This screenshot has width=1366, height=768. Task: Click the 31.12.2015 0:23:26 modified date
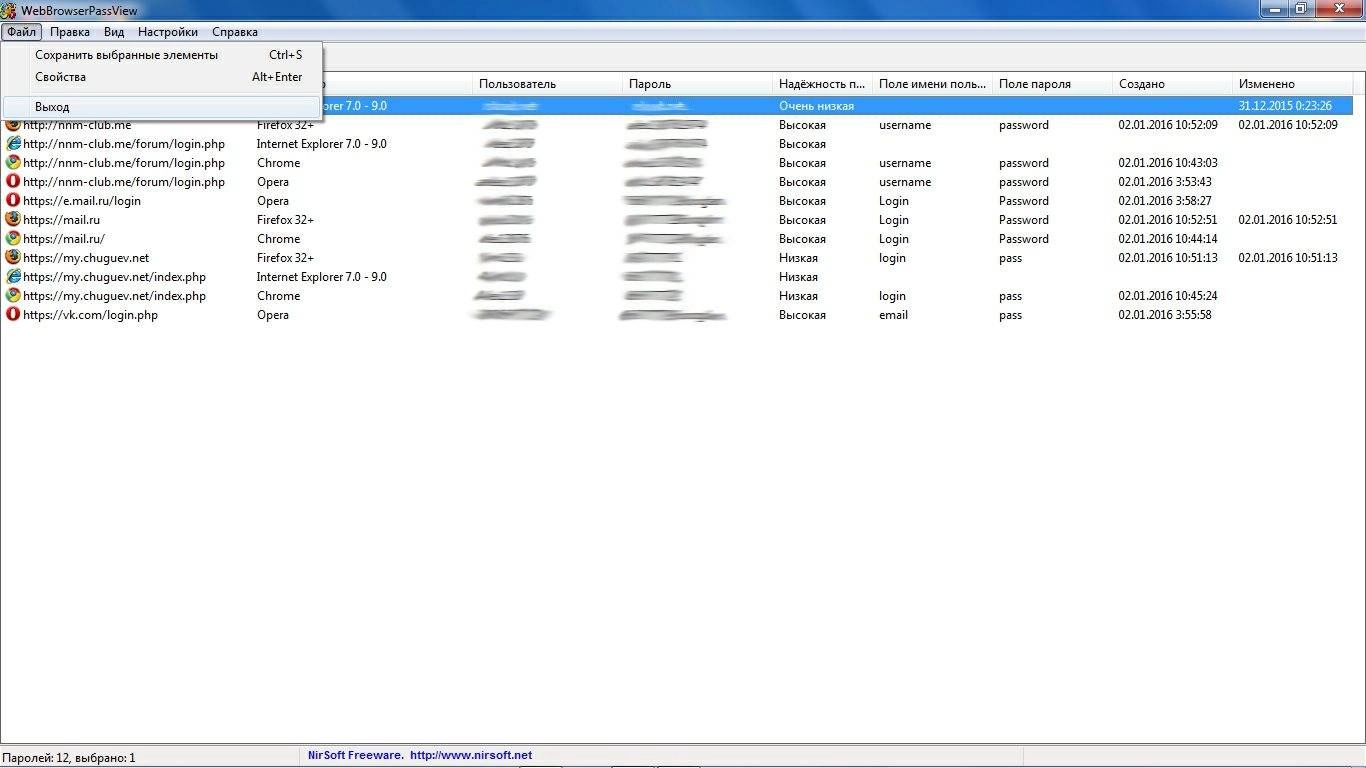click(1285, 106)
